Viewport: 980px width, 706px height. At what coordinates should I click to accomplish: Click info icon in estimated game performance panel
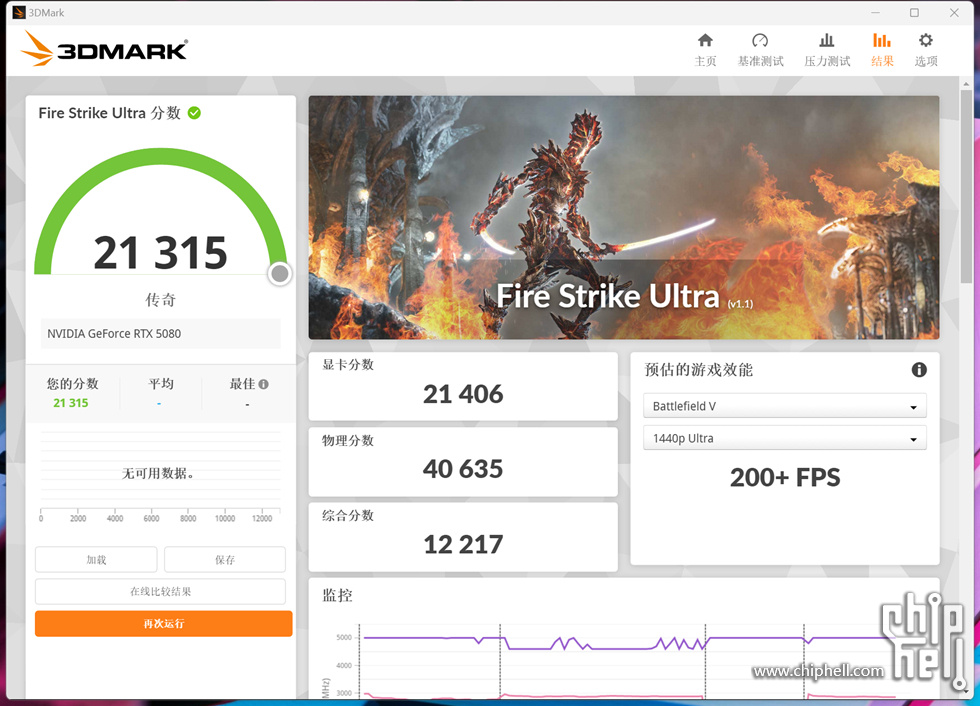919,370
